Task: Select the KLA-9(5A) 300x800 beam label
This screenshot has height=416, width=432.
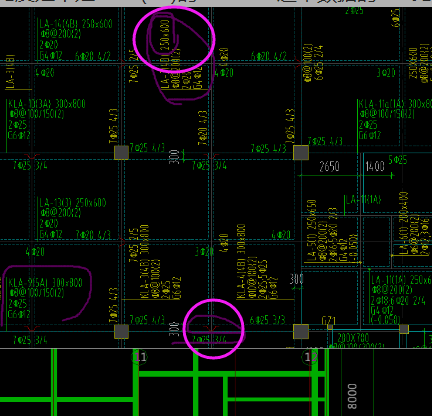Action: (45, 283)
